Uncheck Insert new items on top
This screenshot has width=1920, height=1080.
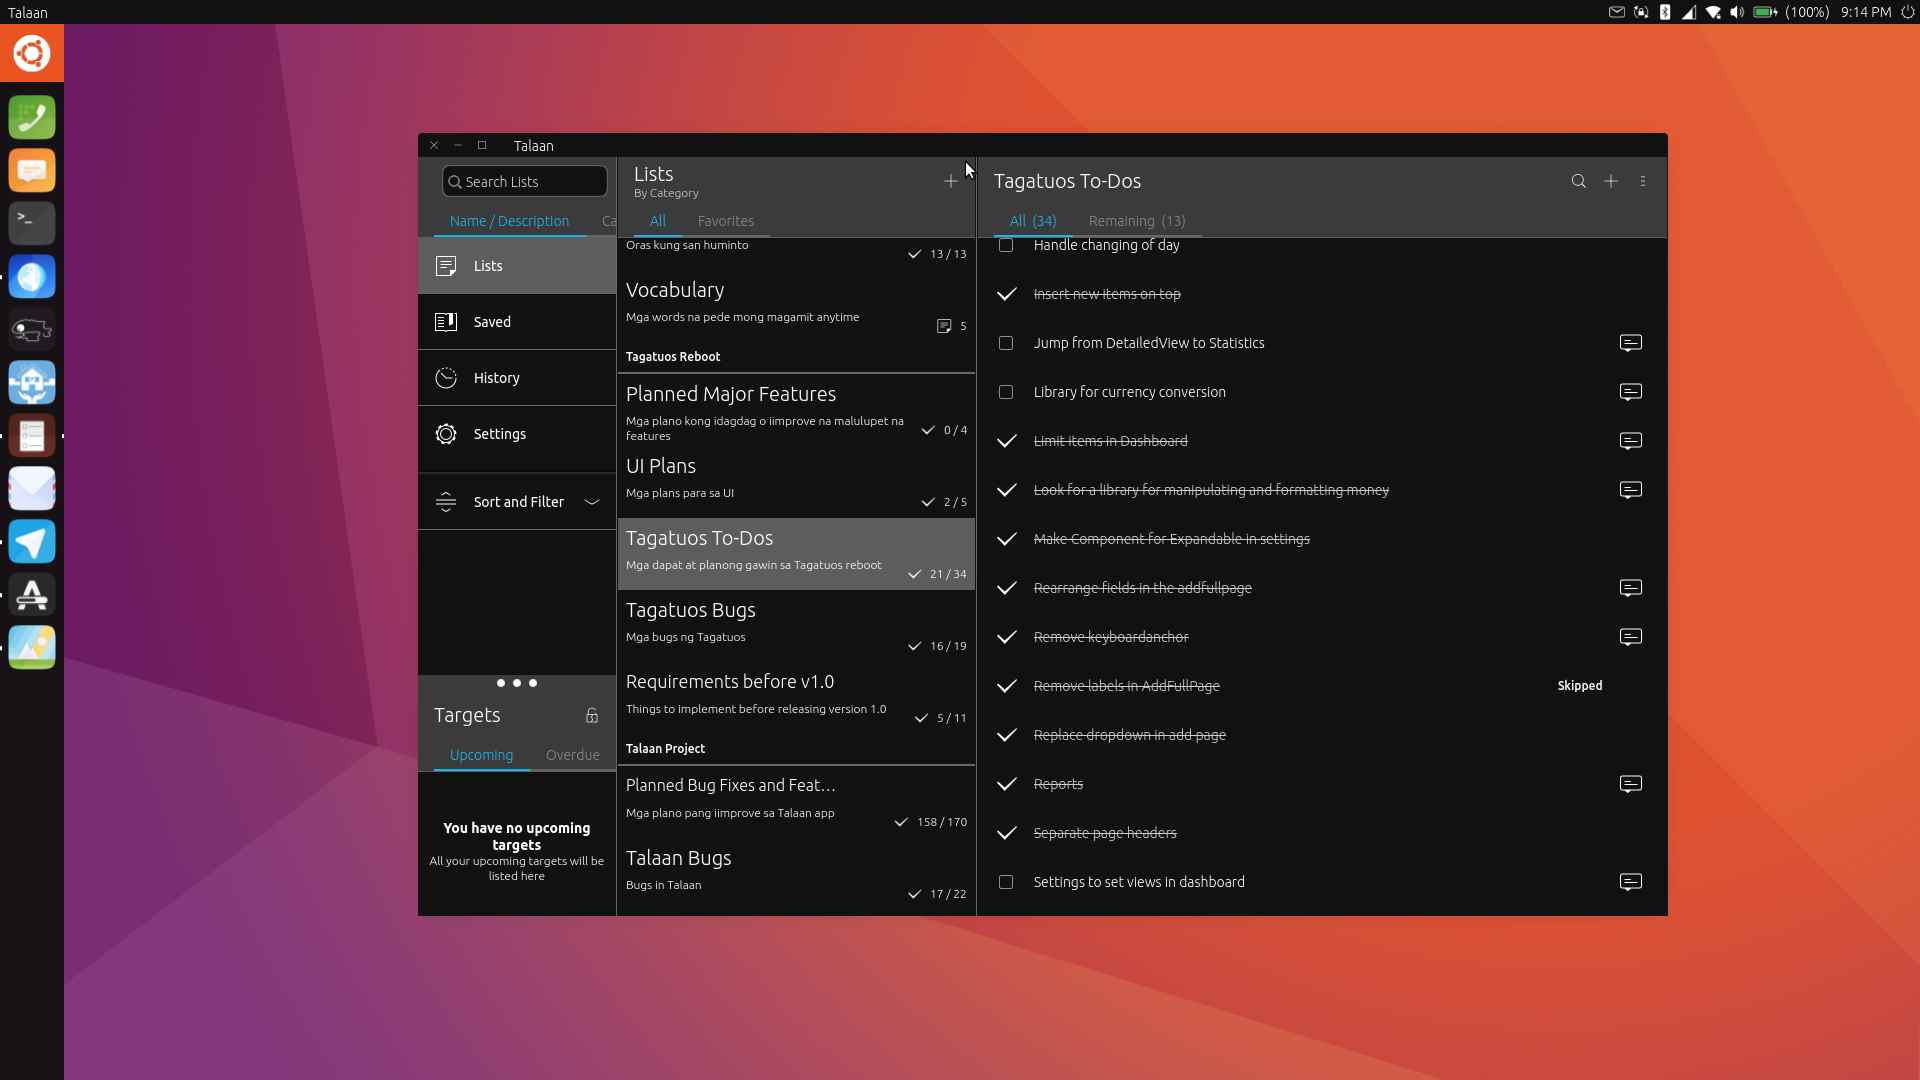(x=1007, y=294)
